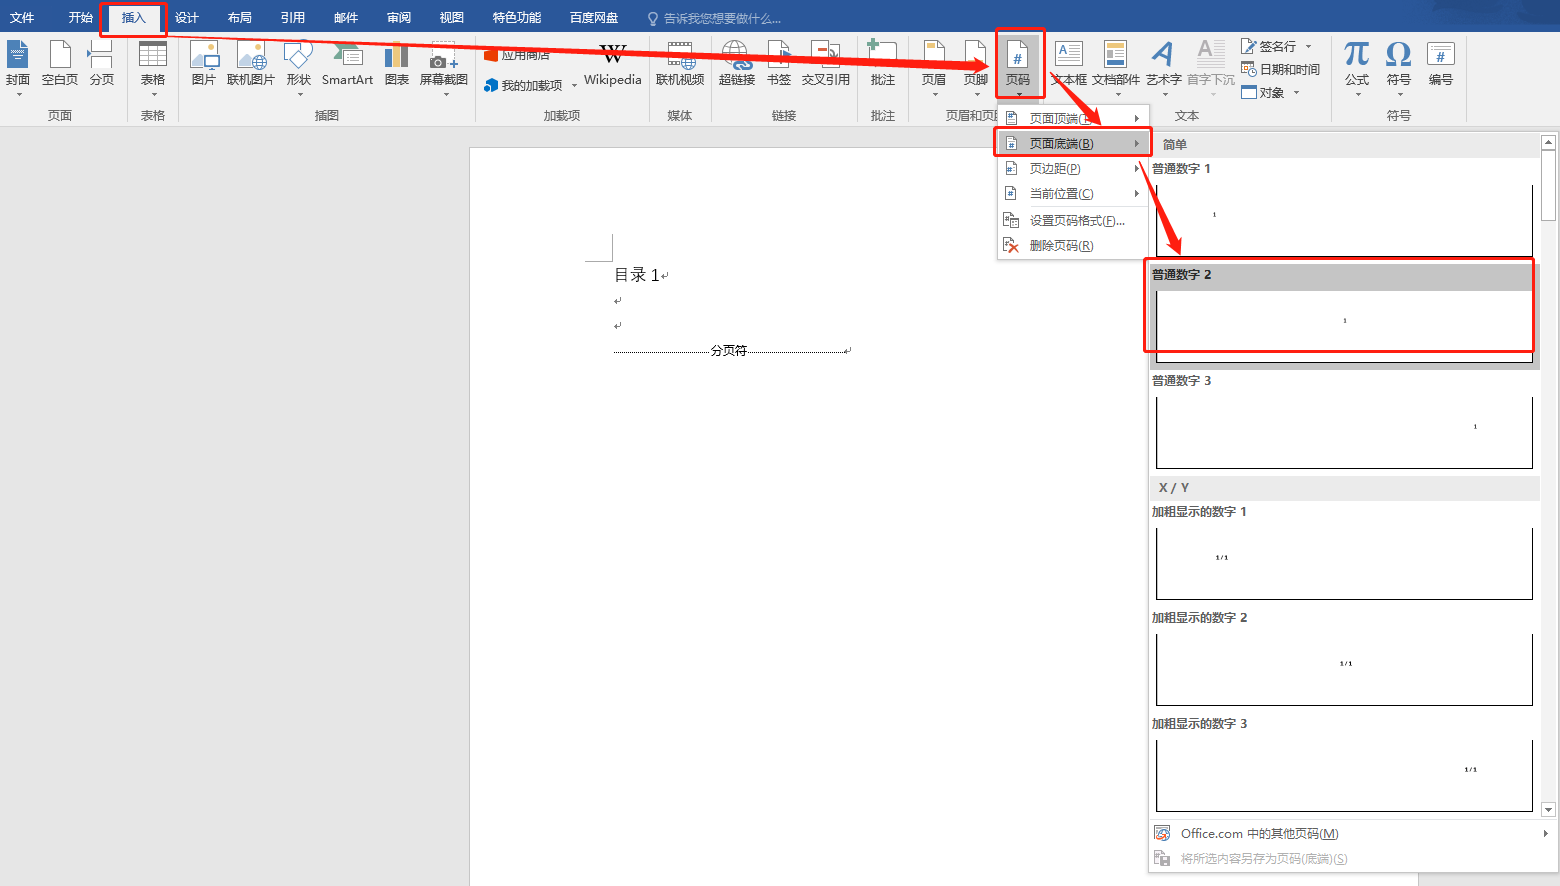This screenshot has height=886, width=1560.
Task: Expand 页面底端 submenu
Action: pyautogui.click(x=1073, y=143)
